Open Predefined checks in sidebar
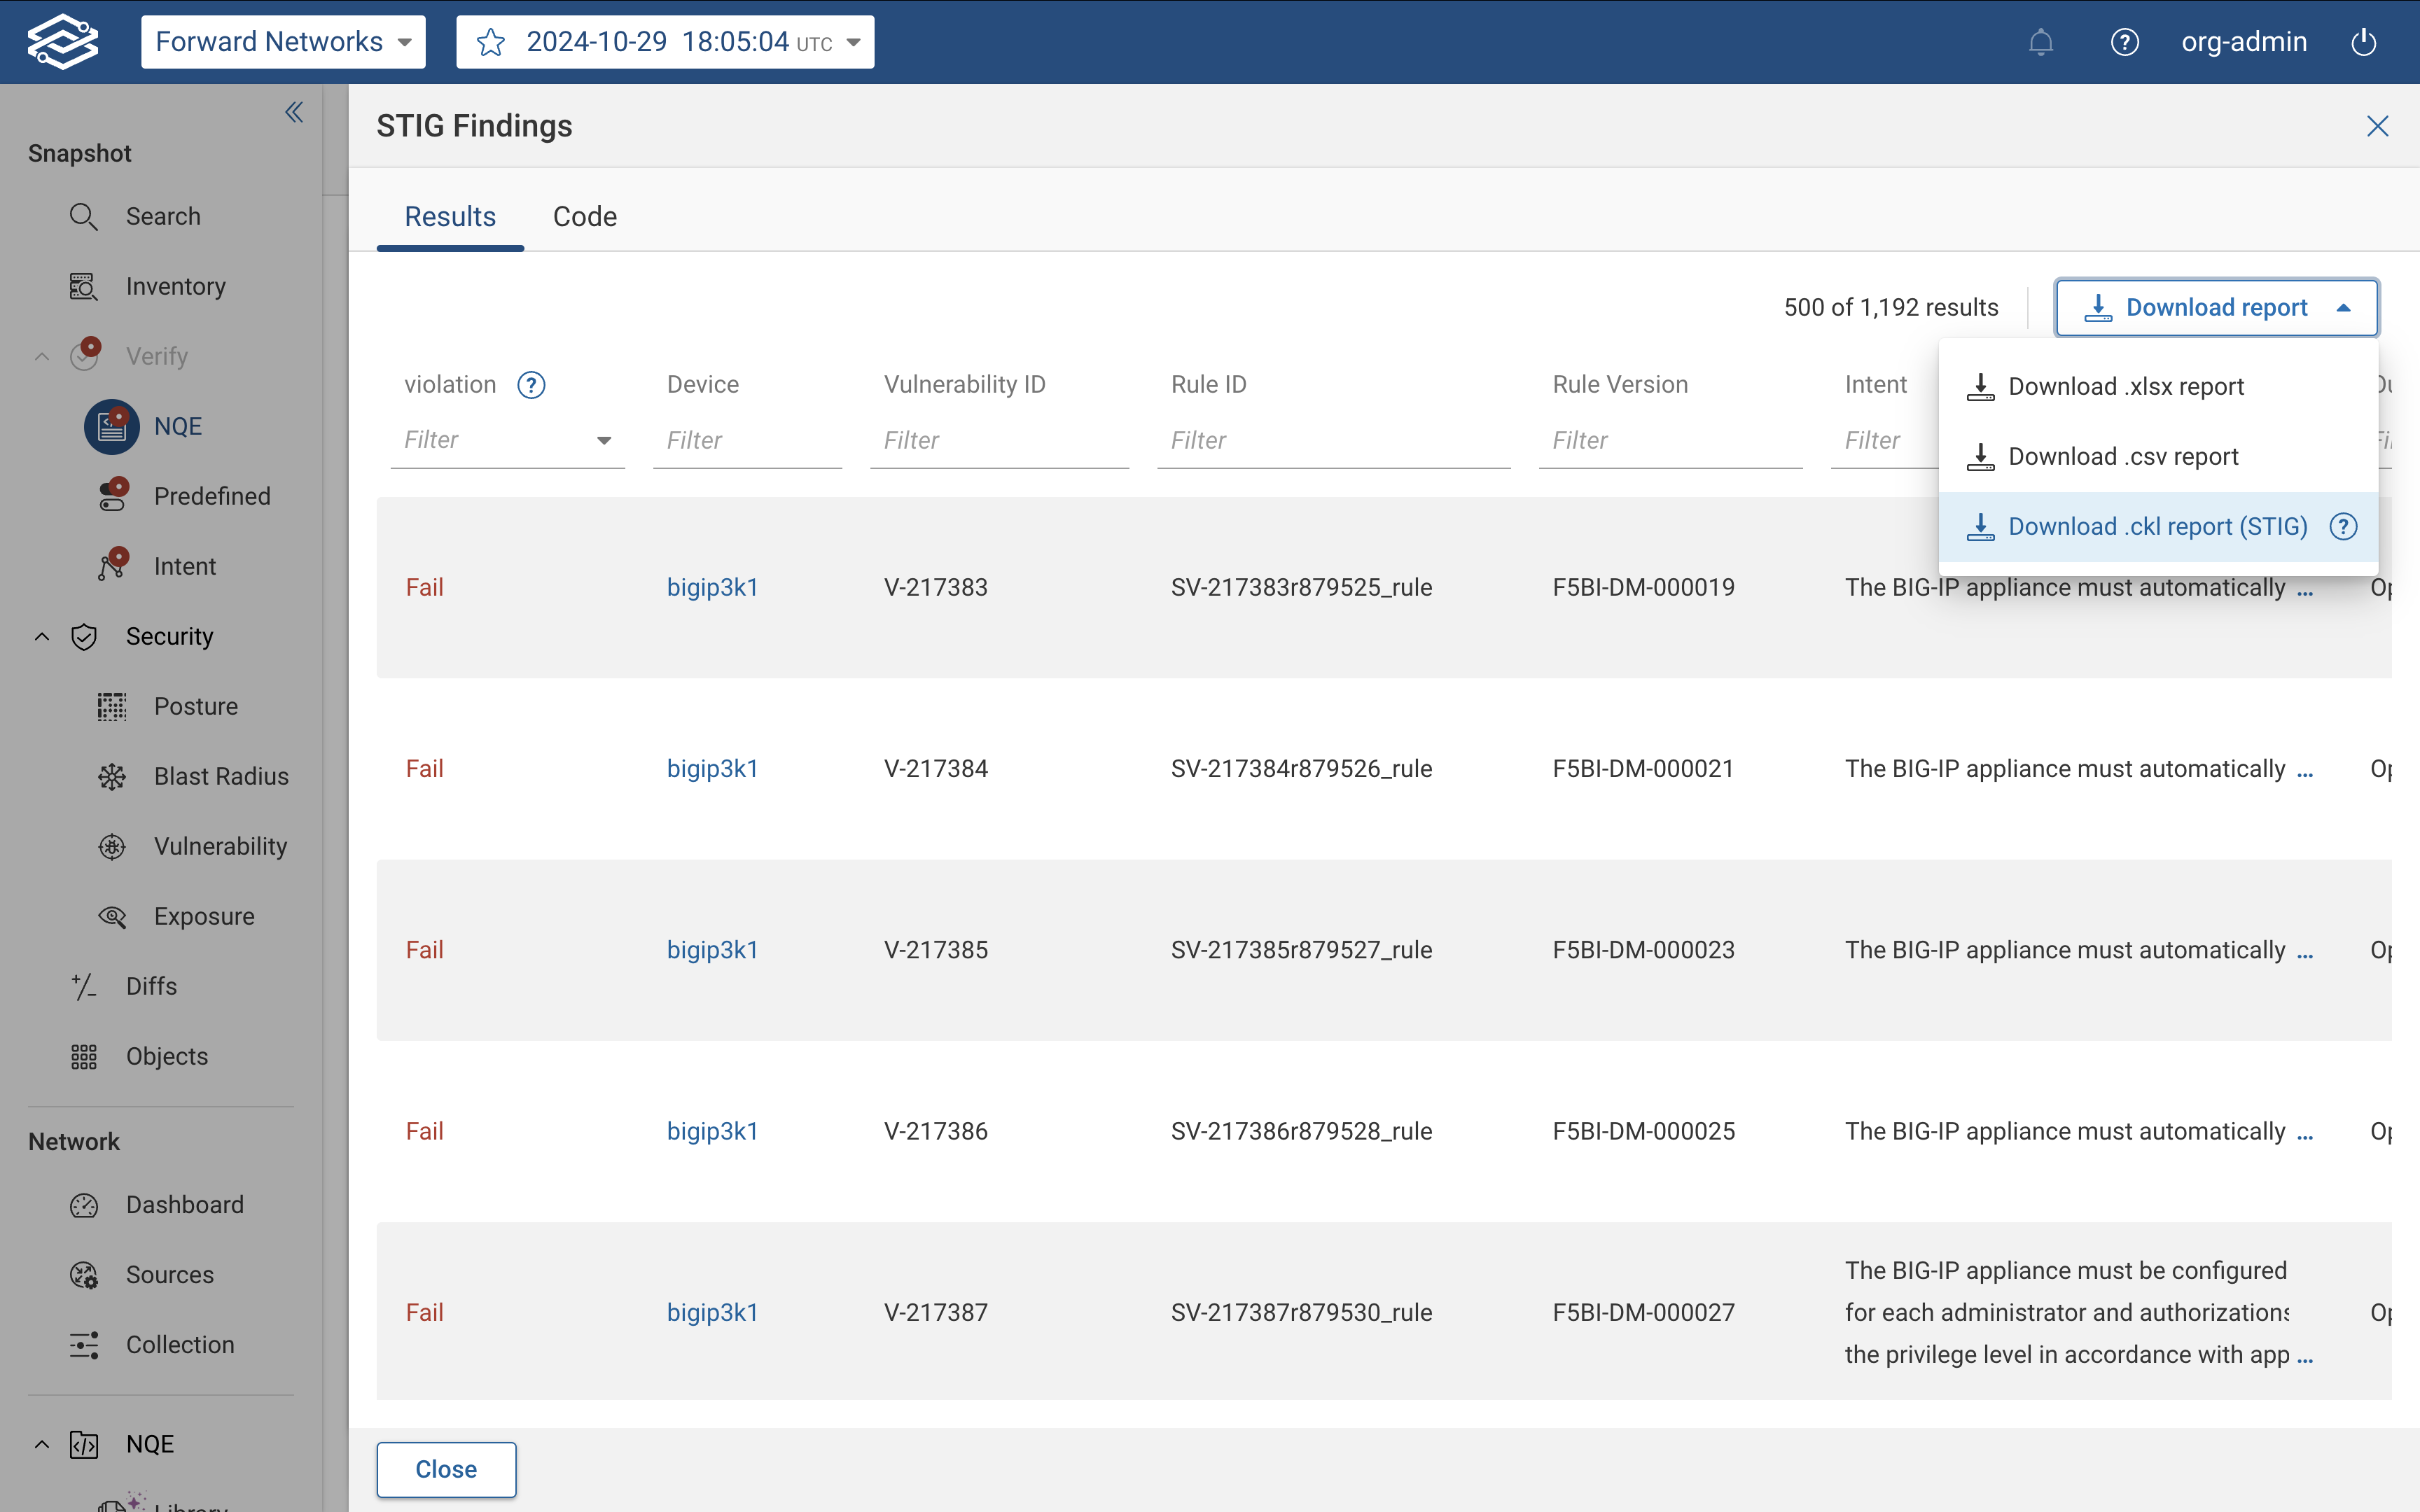This screenshot has height=1512, width=2420. point(212,496)
